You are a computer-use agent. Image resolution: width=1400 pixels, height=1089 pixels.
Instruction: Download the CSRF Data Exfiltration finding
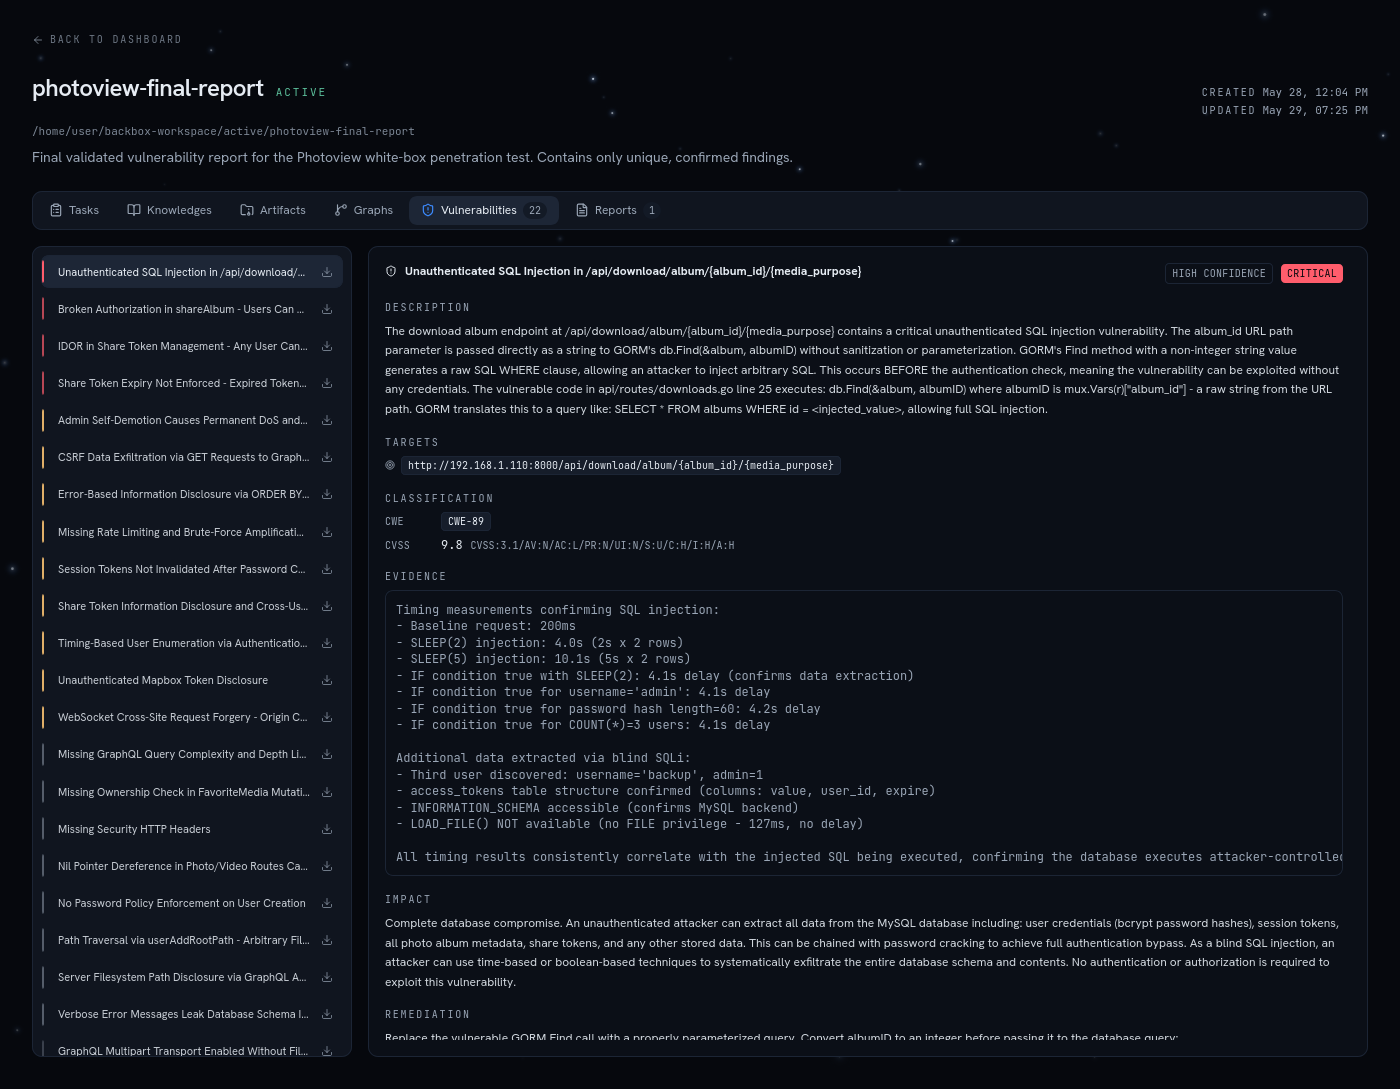tap(327, 457)
